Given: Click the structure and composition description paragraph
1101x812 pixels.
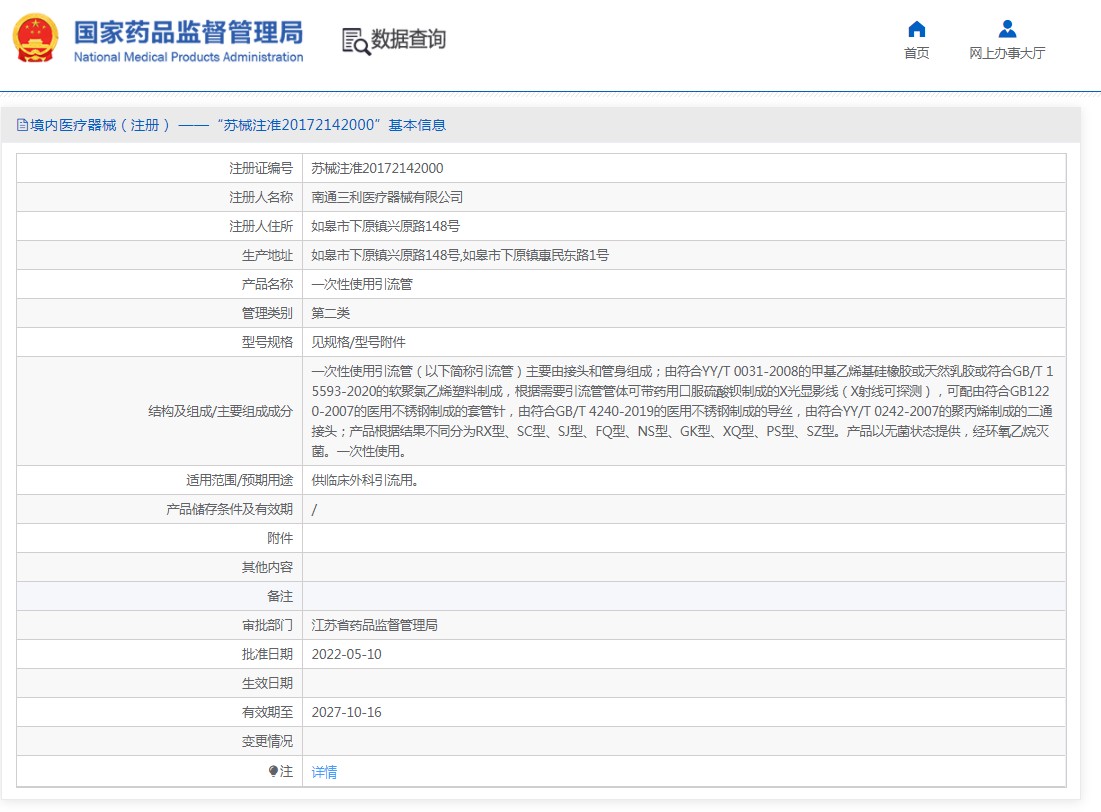Looking at the screenshot, I should click(682, 411).
